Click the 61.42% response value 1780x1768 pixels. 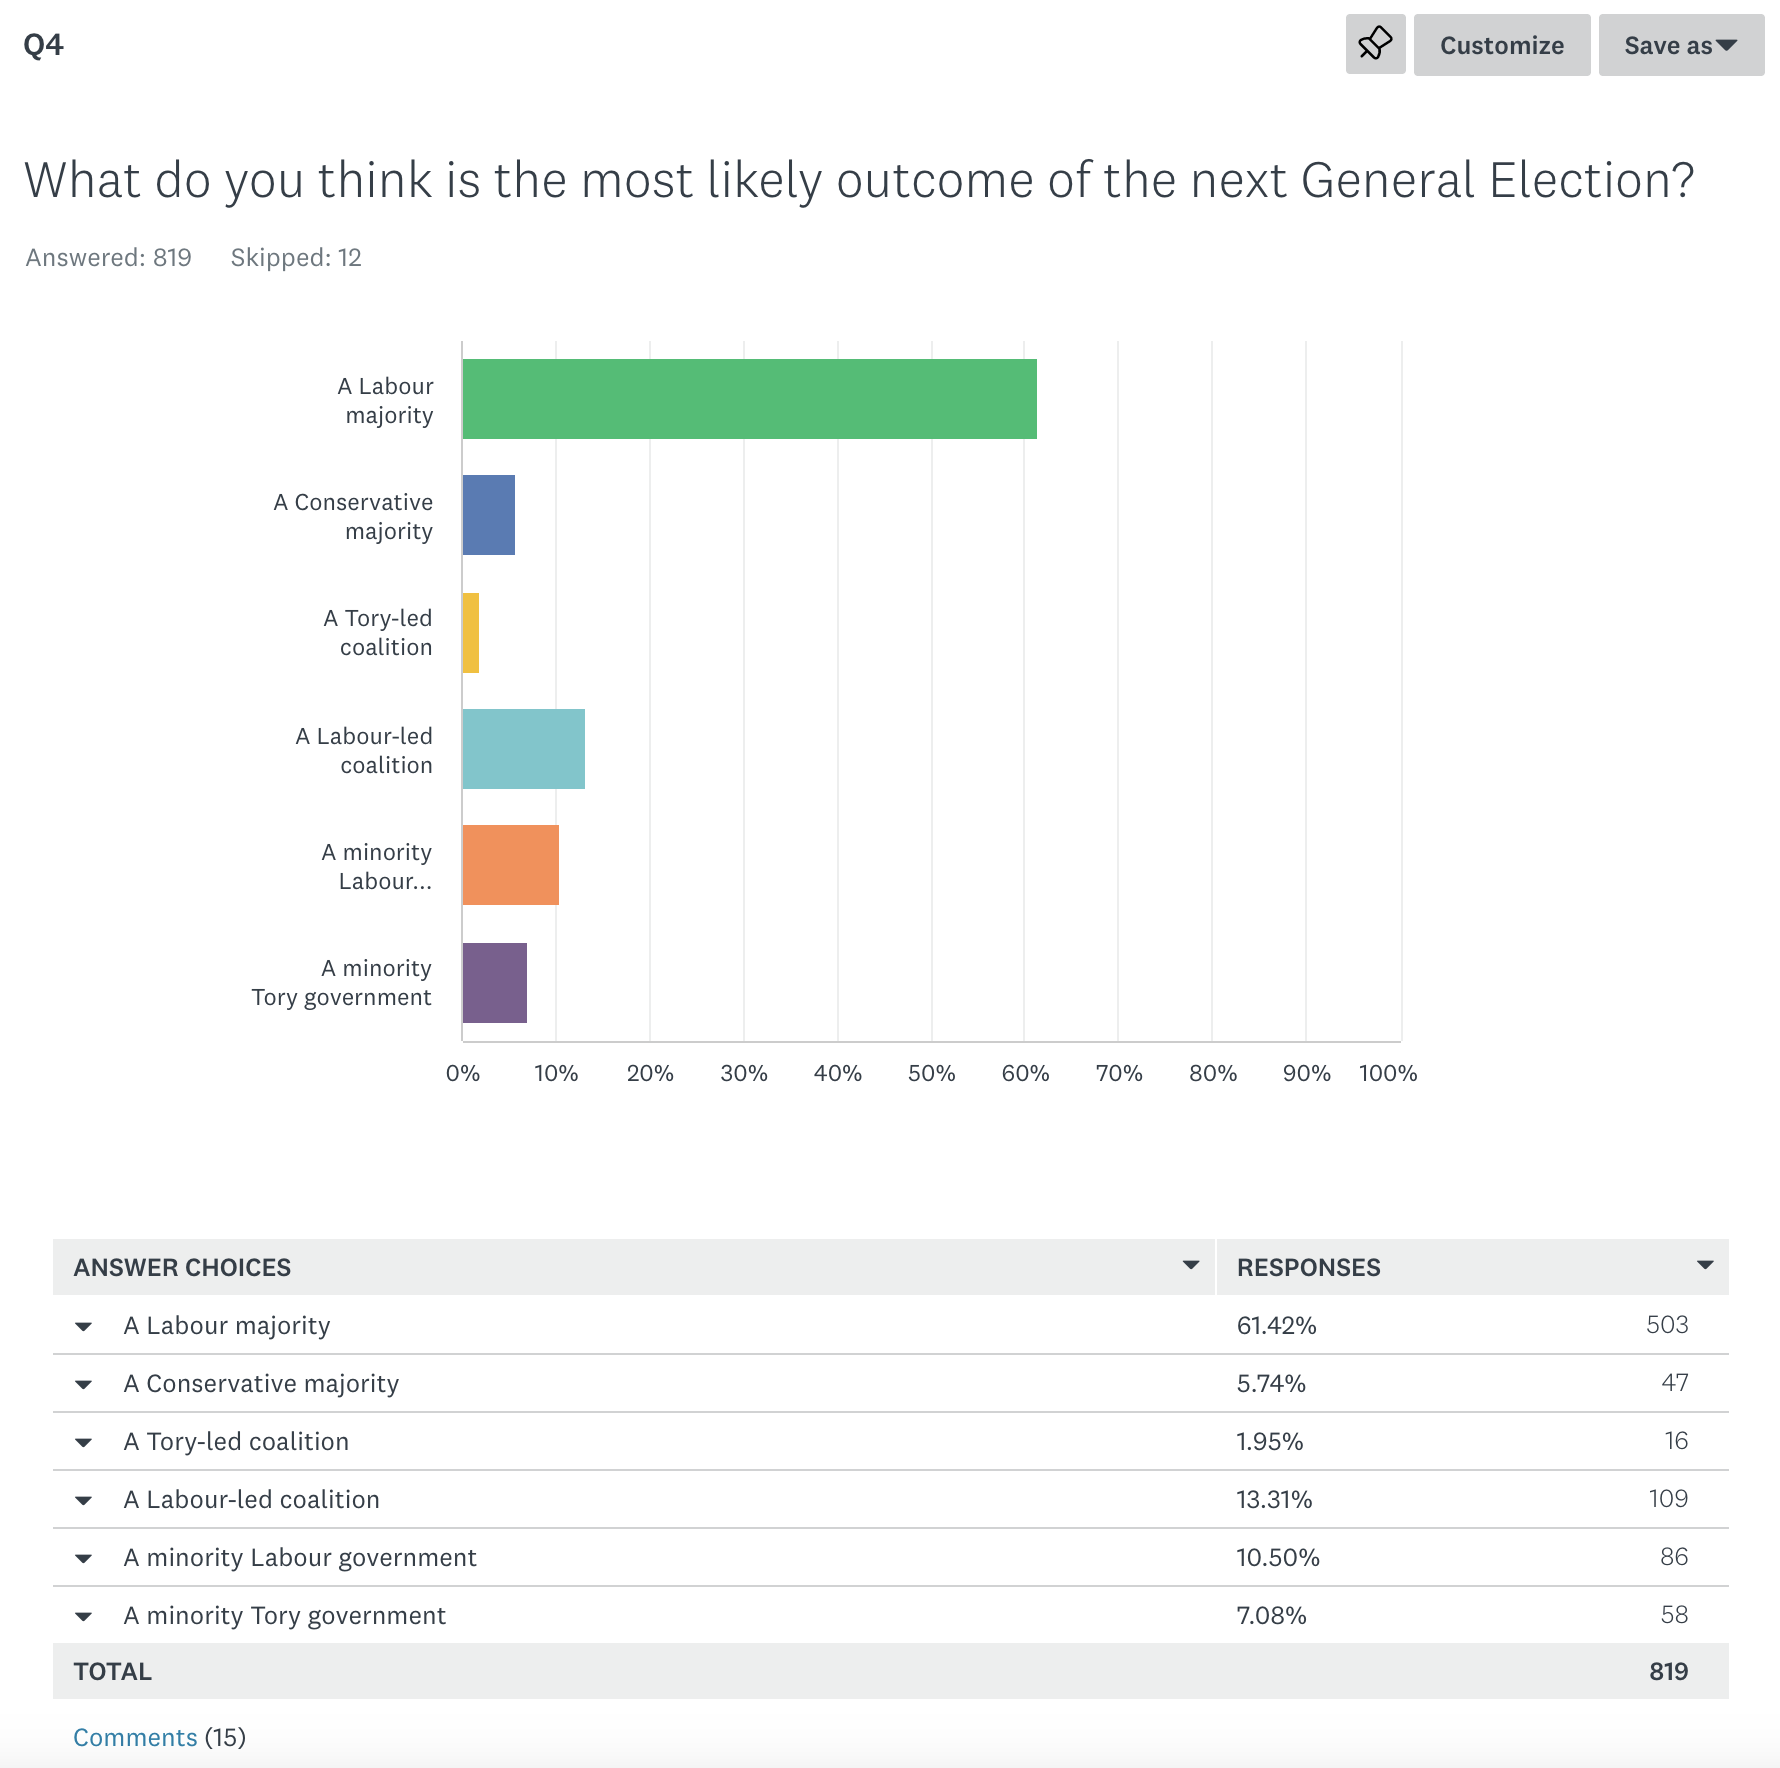(1276, 1325)
